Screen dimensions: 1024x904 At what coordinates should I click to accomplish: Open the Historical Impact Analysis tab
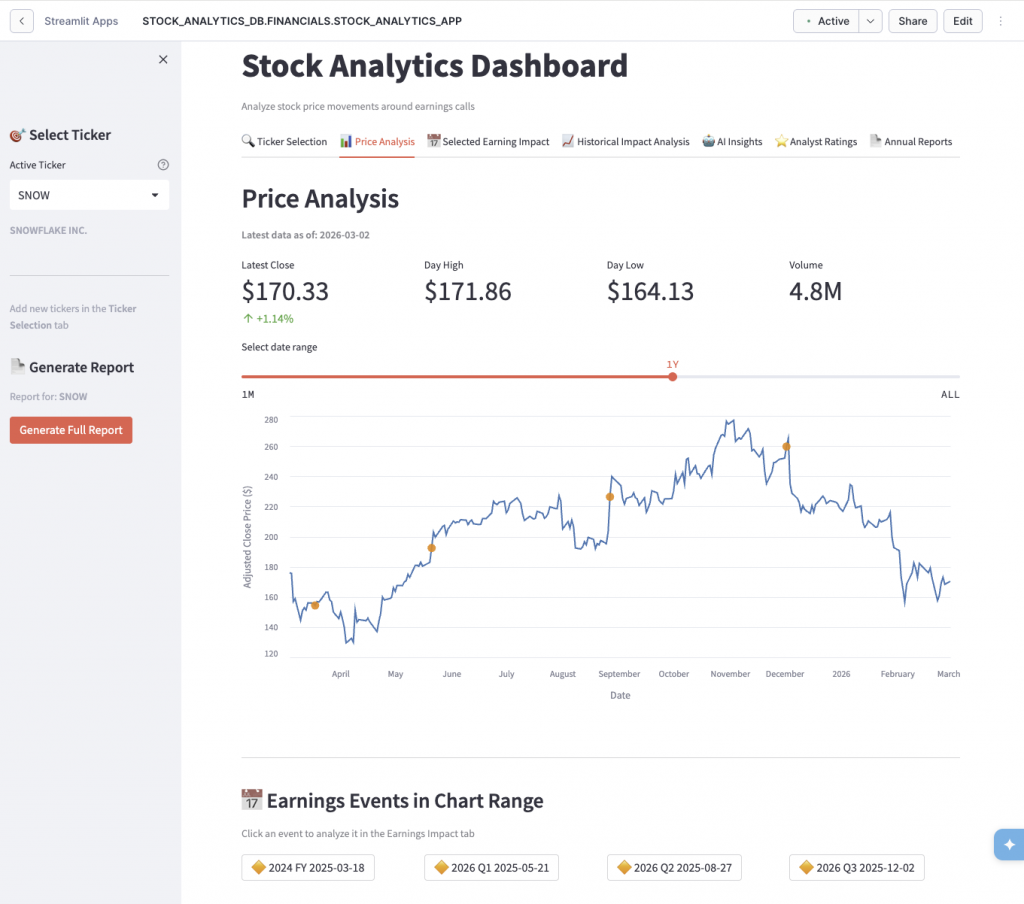tap(625, 142)
